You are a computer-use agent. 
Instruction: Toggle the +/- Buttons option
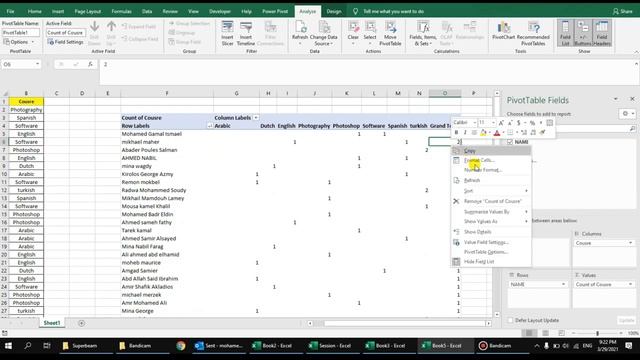(x=583, y=33)
